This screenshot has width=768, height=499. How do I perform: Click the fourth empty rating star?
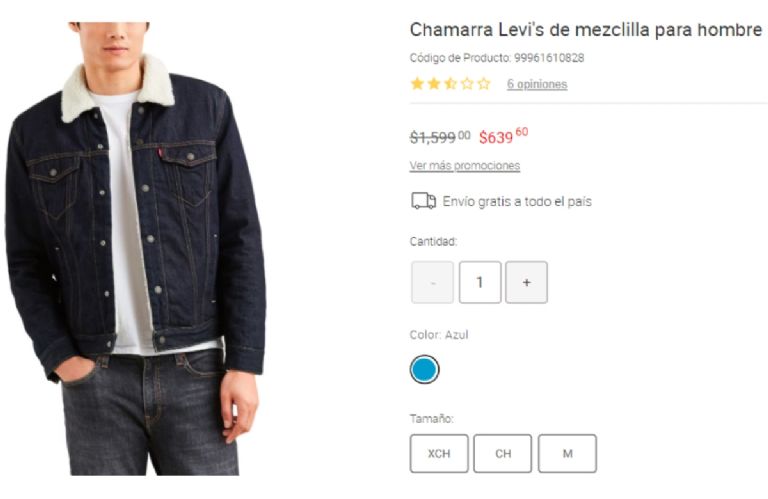pyautogui.click(x=467, y=84)
